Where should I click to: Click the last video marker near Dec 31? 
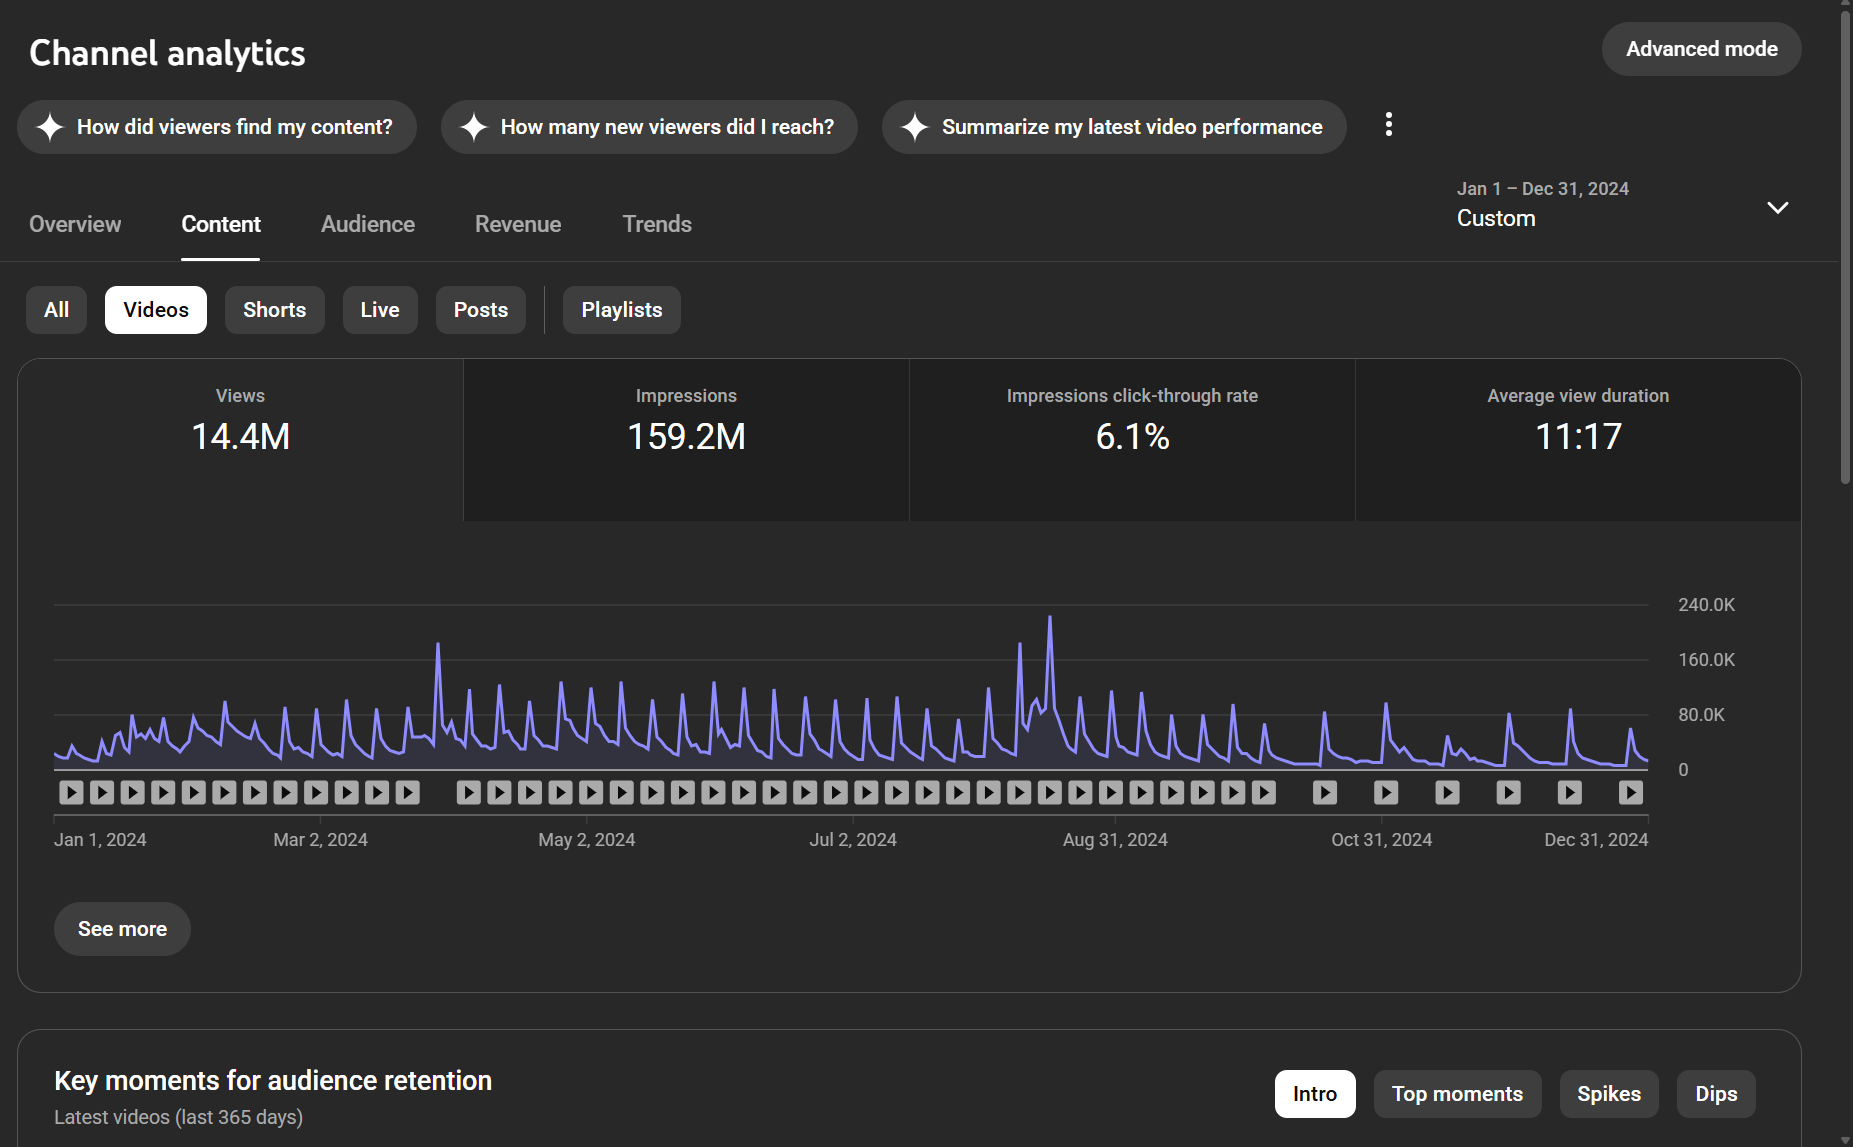[1630, 793]
